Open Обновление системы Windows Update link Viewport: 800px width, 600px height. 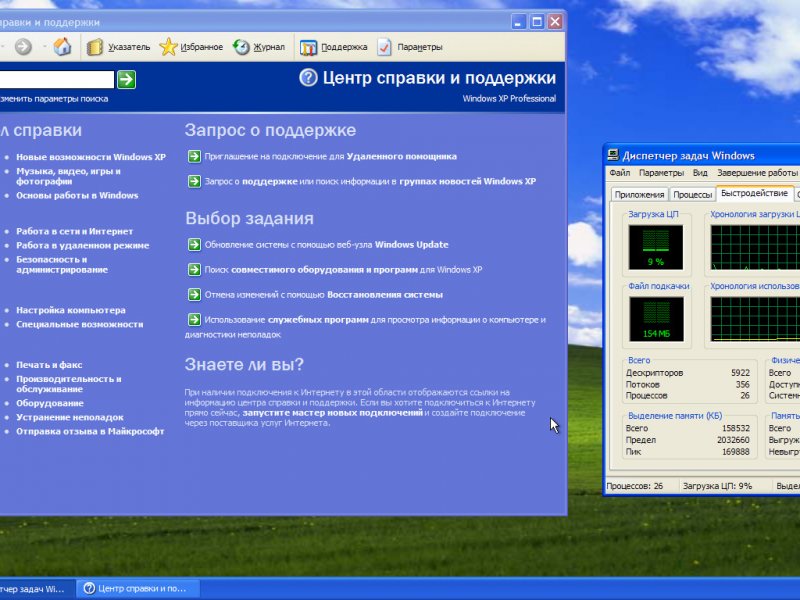(x=327, y=245)
